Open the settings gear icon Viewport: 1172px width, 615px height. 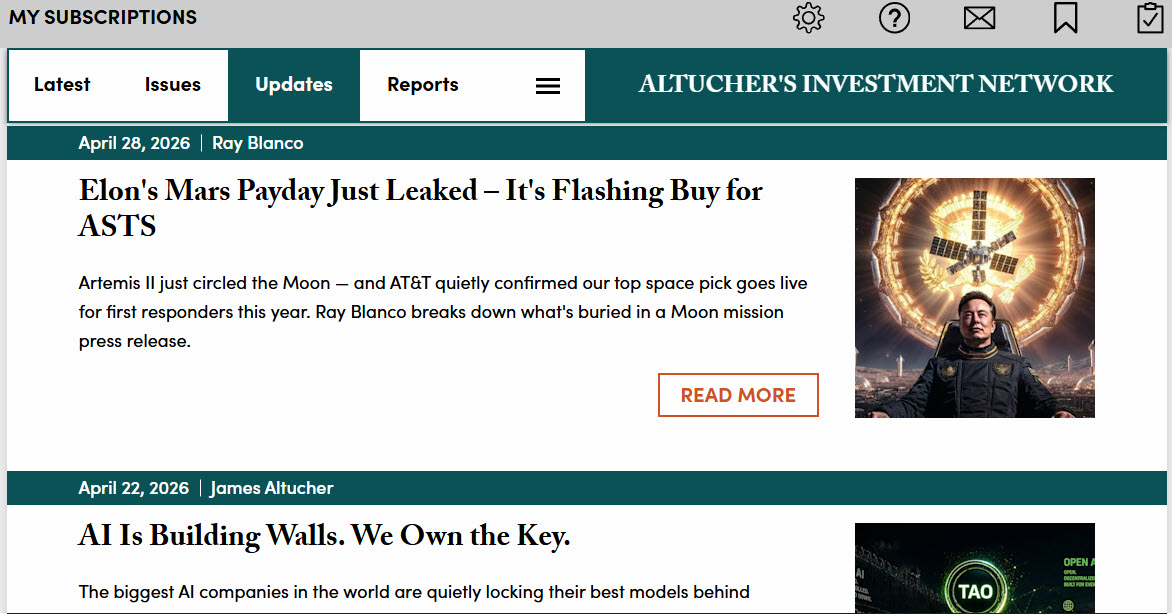point(808,18)
